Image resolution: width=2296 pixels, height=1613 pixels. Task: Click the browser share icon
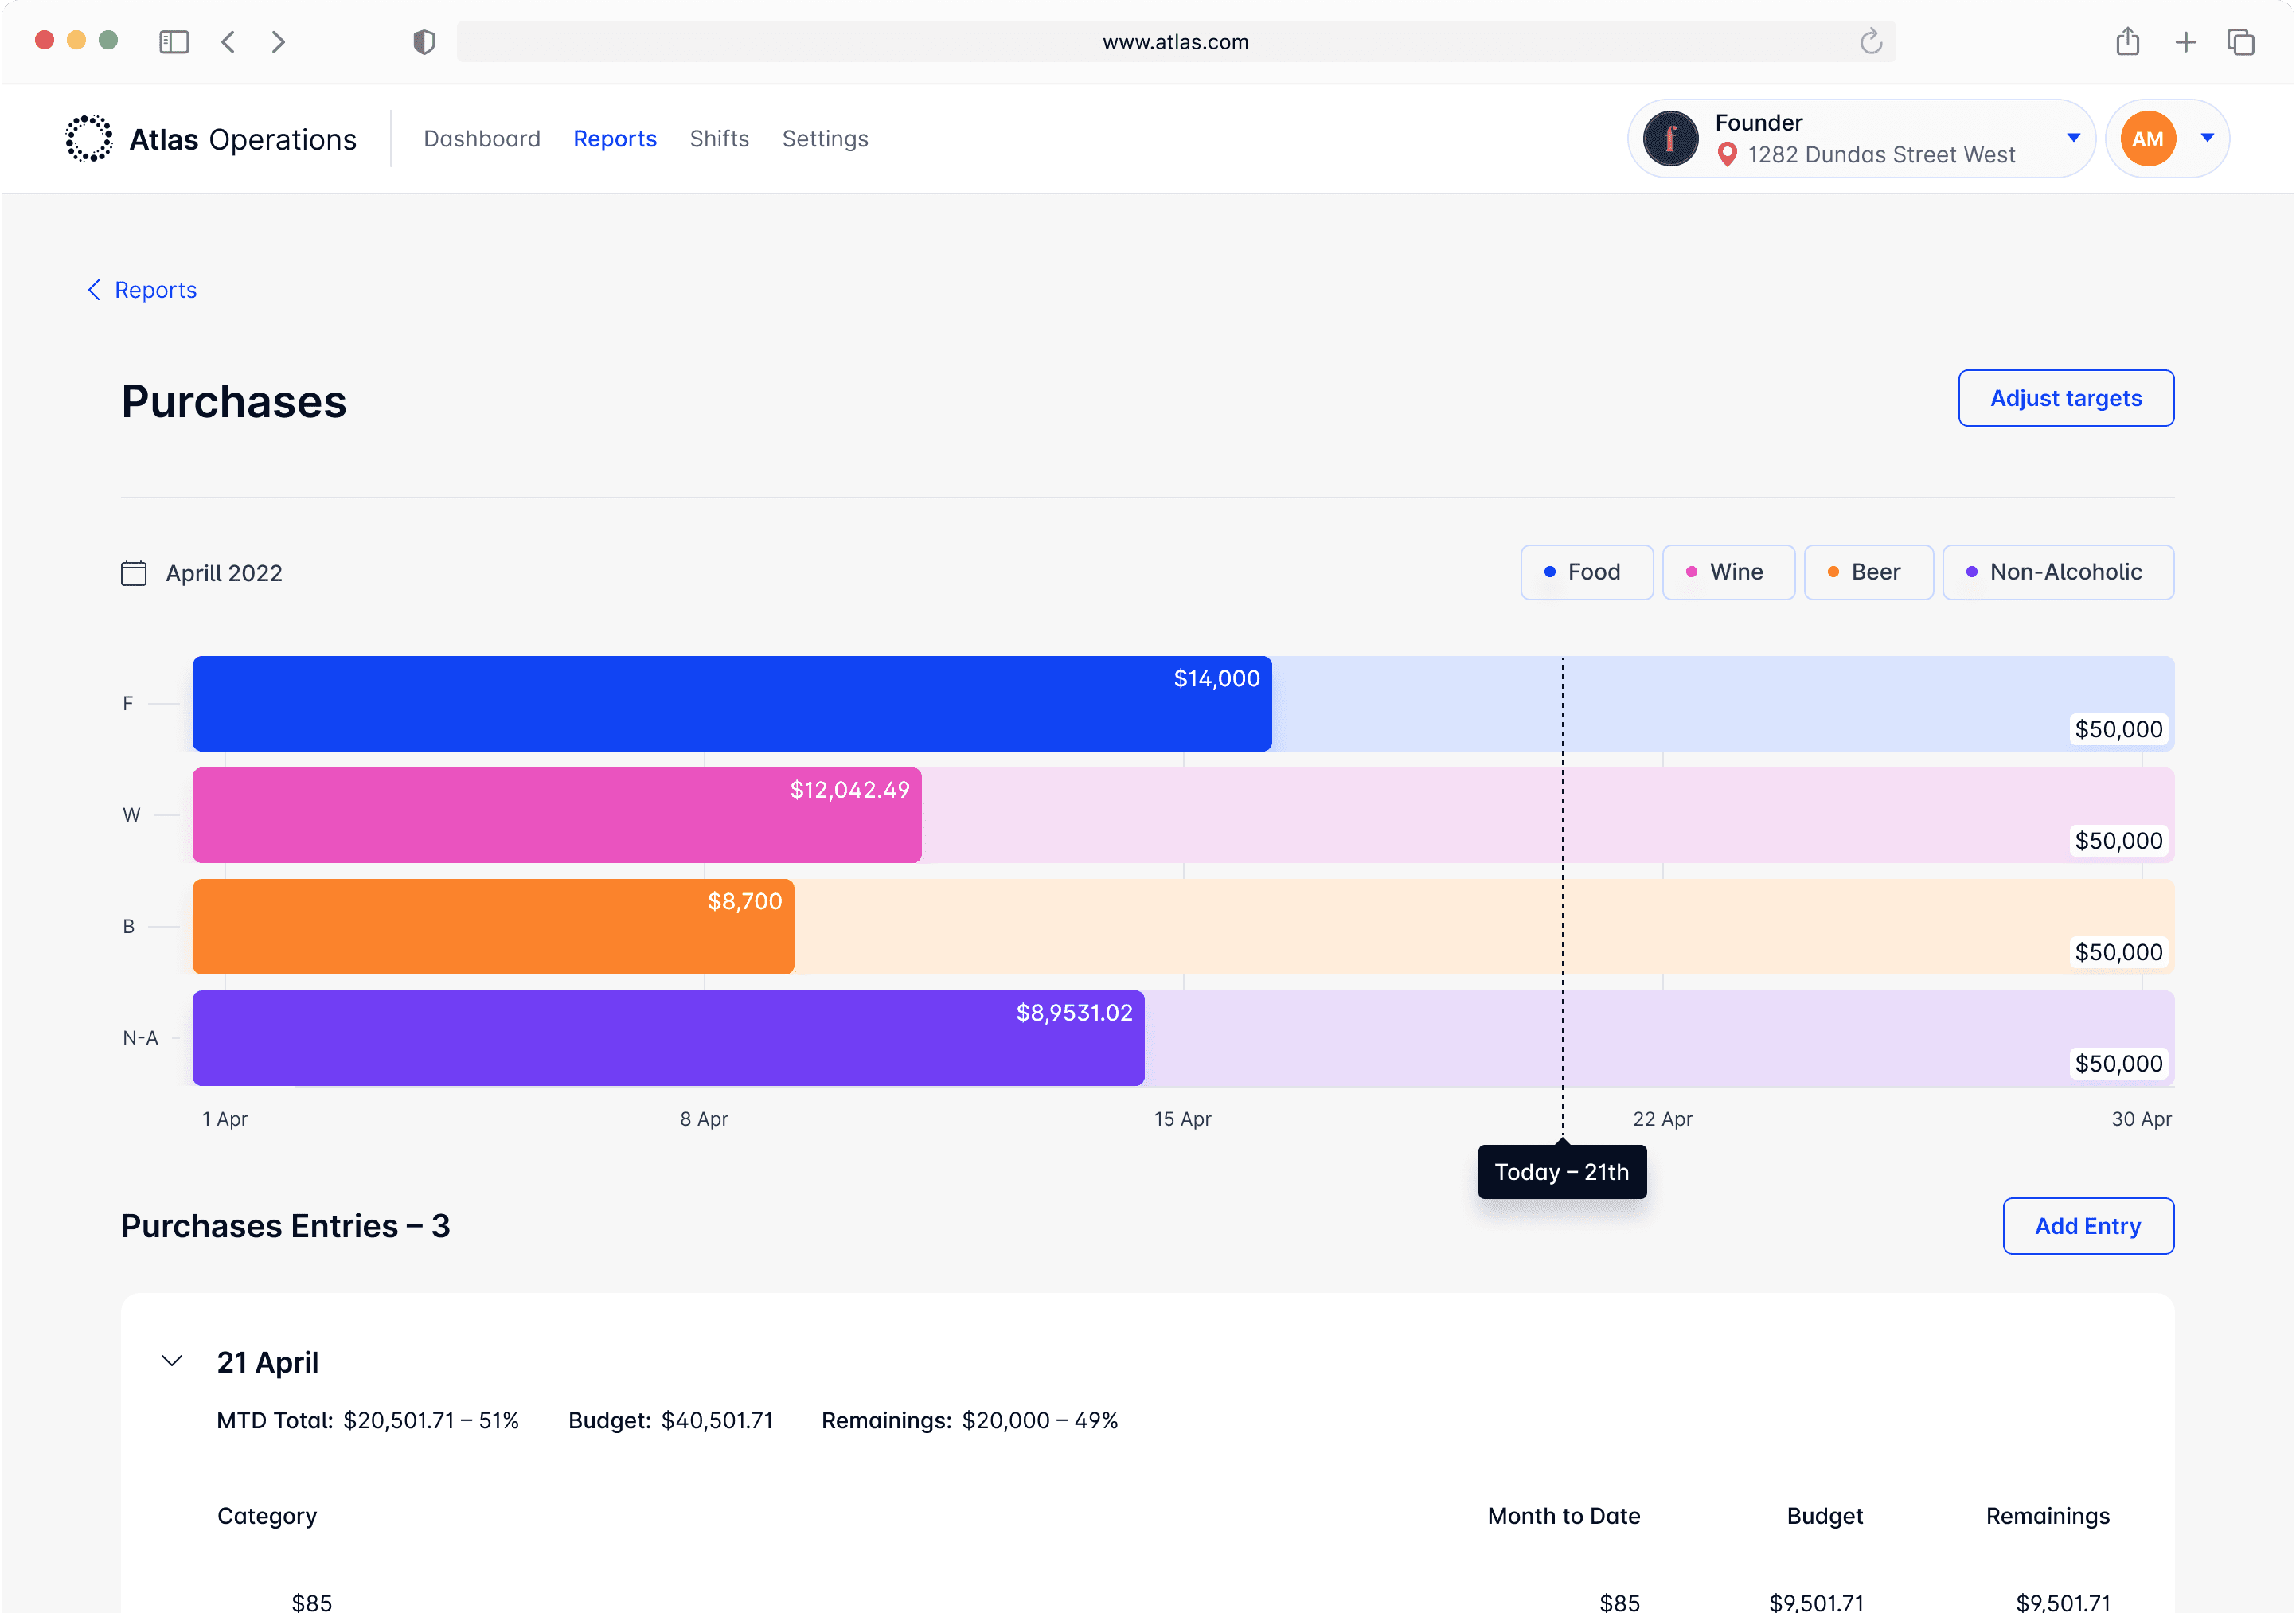pos(2127,42)
